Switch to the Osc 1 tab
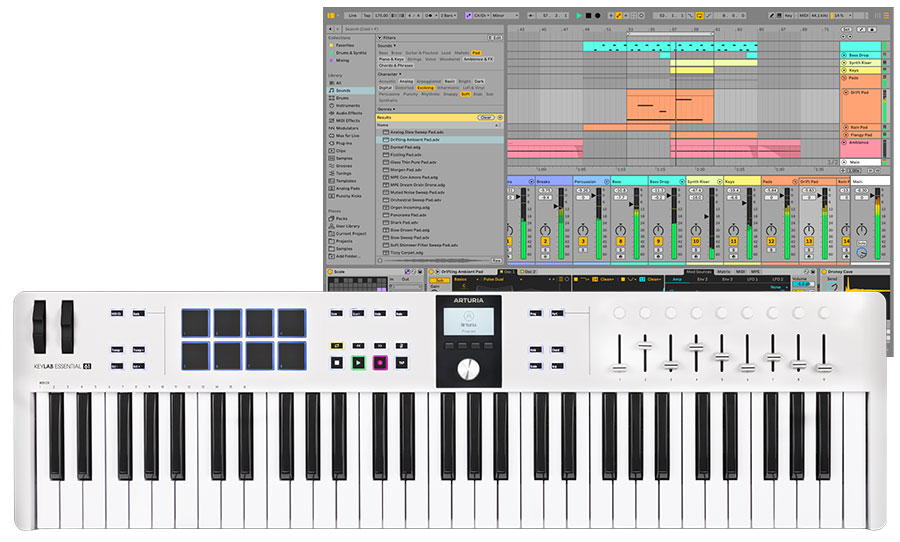 click(509, 272)
